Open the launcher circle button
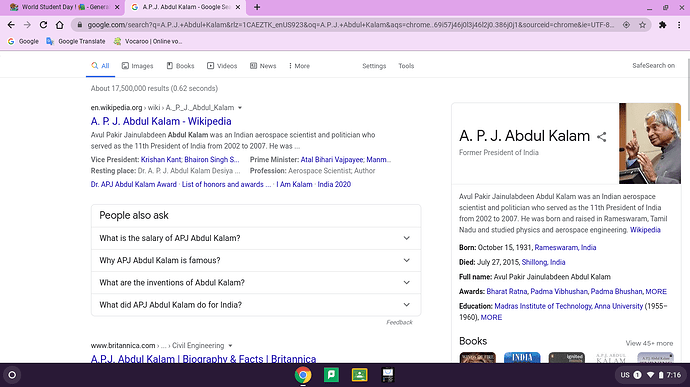690x387 pixels. tap(12, 375)
